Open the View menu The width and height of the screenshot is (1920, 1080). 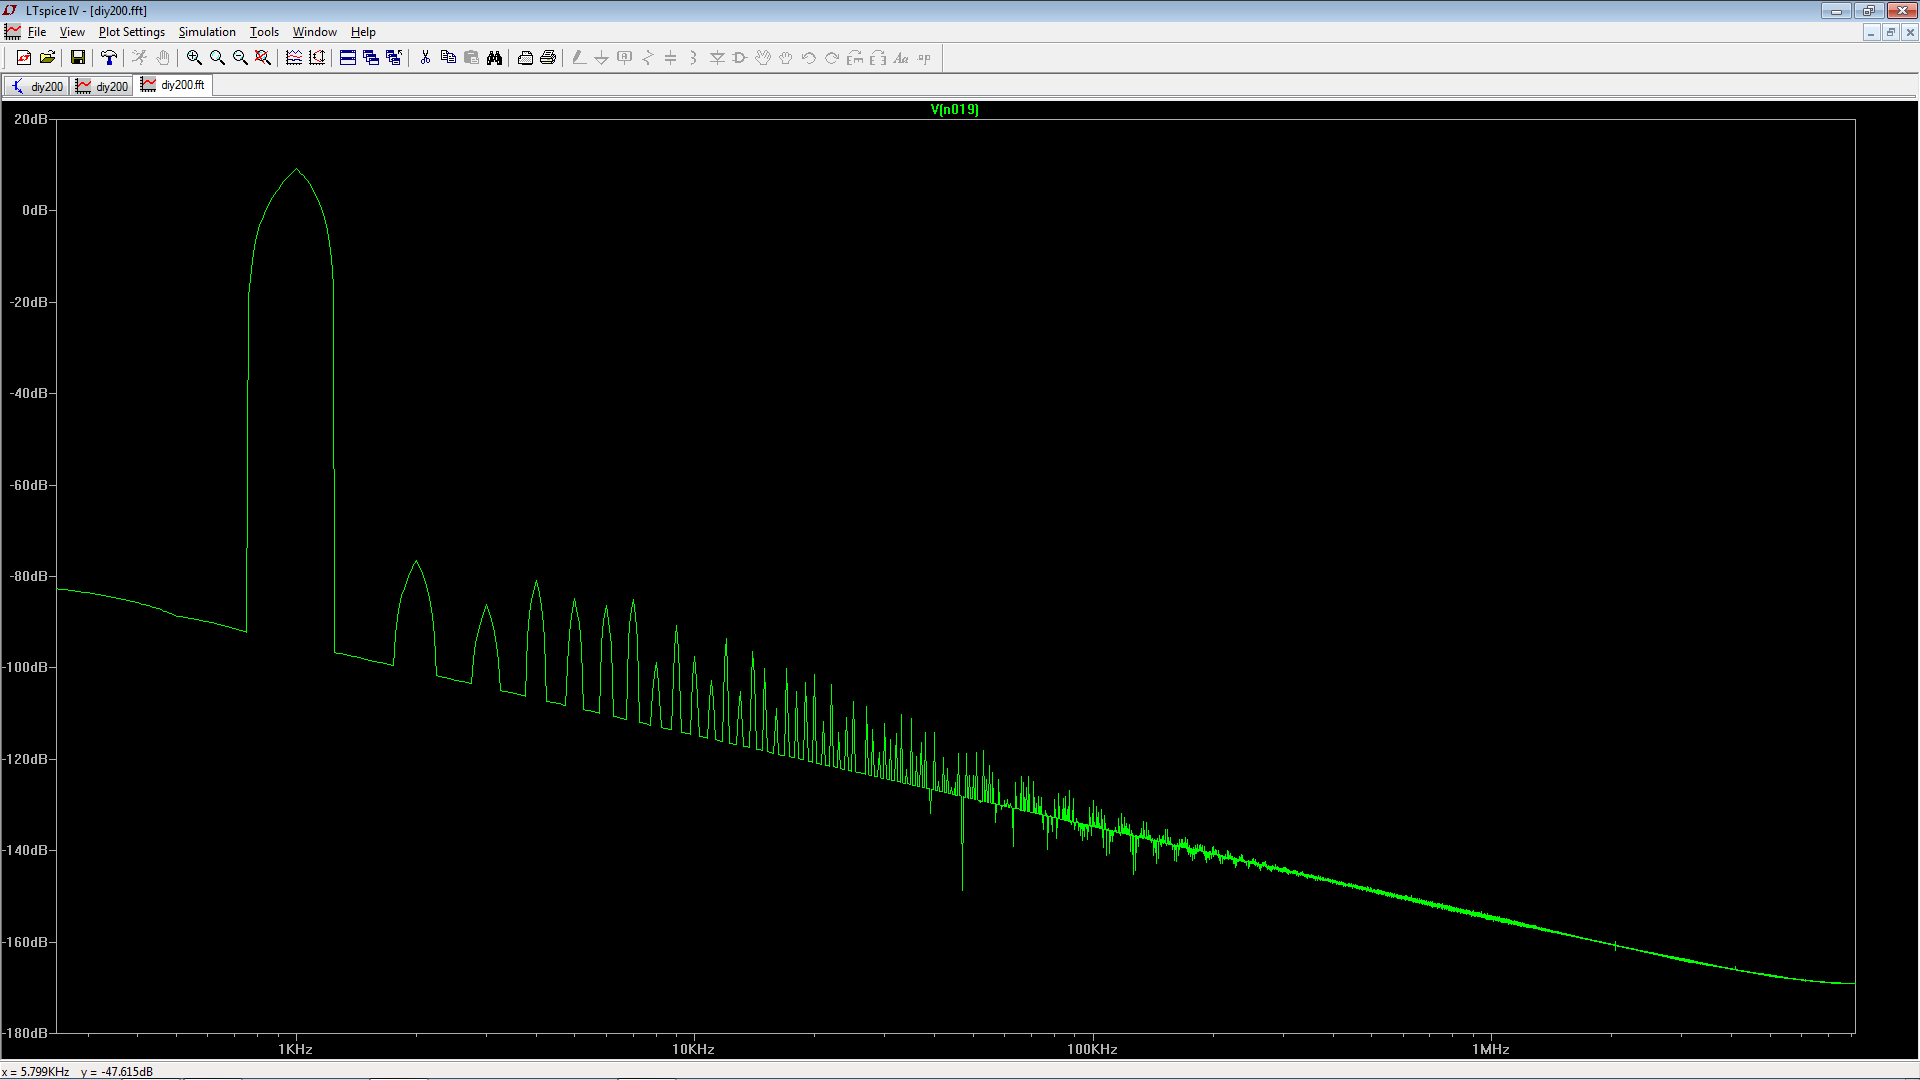[x=72, y=32]
